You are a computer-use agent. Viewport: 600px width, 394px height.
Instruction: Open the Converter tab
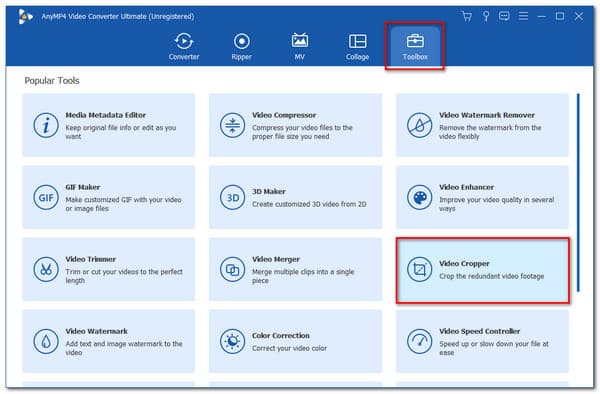[x=184, y=46]
